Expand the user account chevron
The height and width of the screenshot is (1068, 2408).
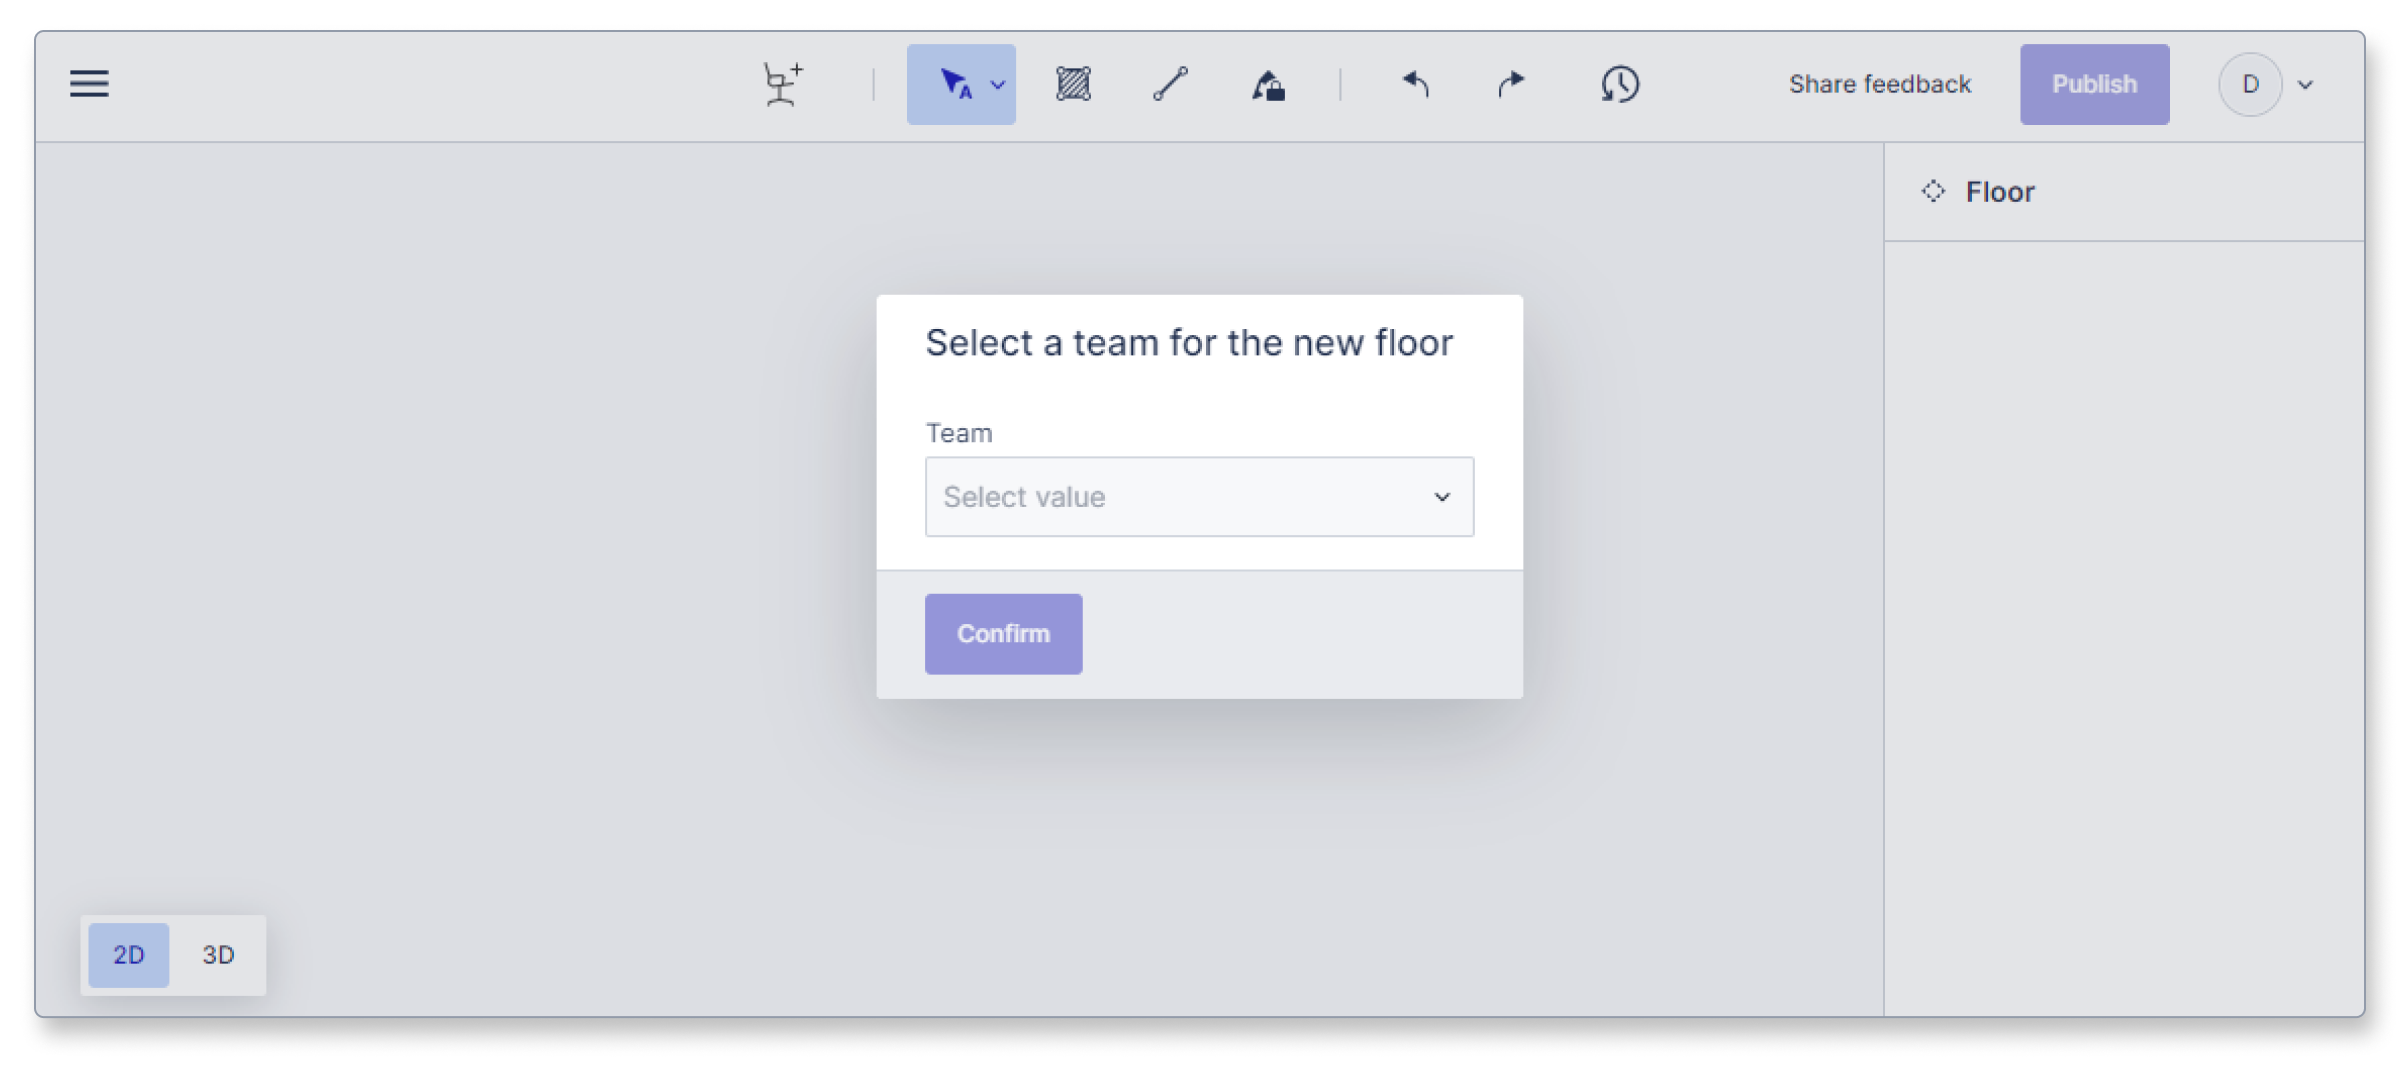tap(2306, 85)
